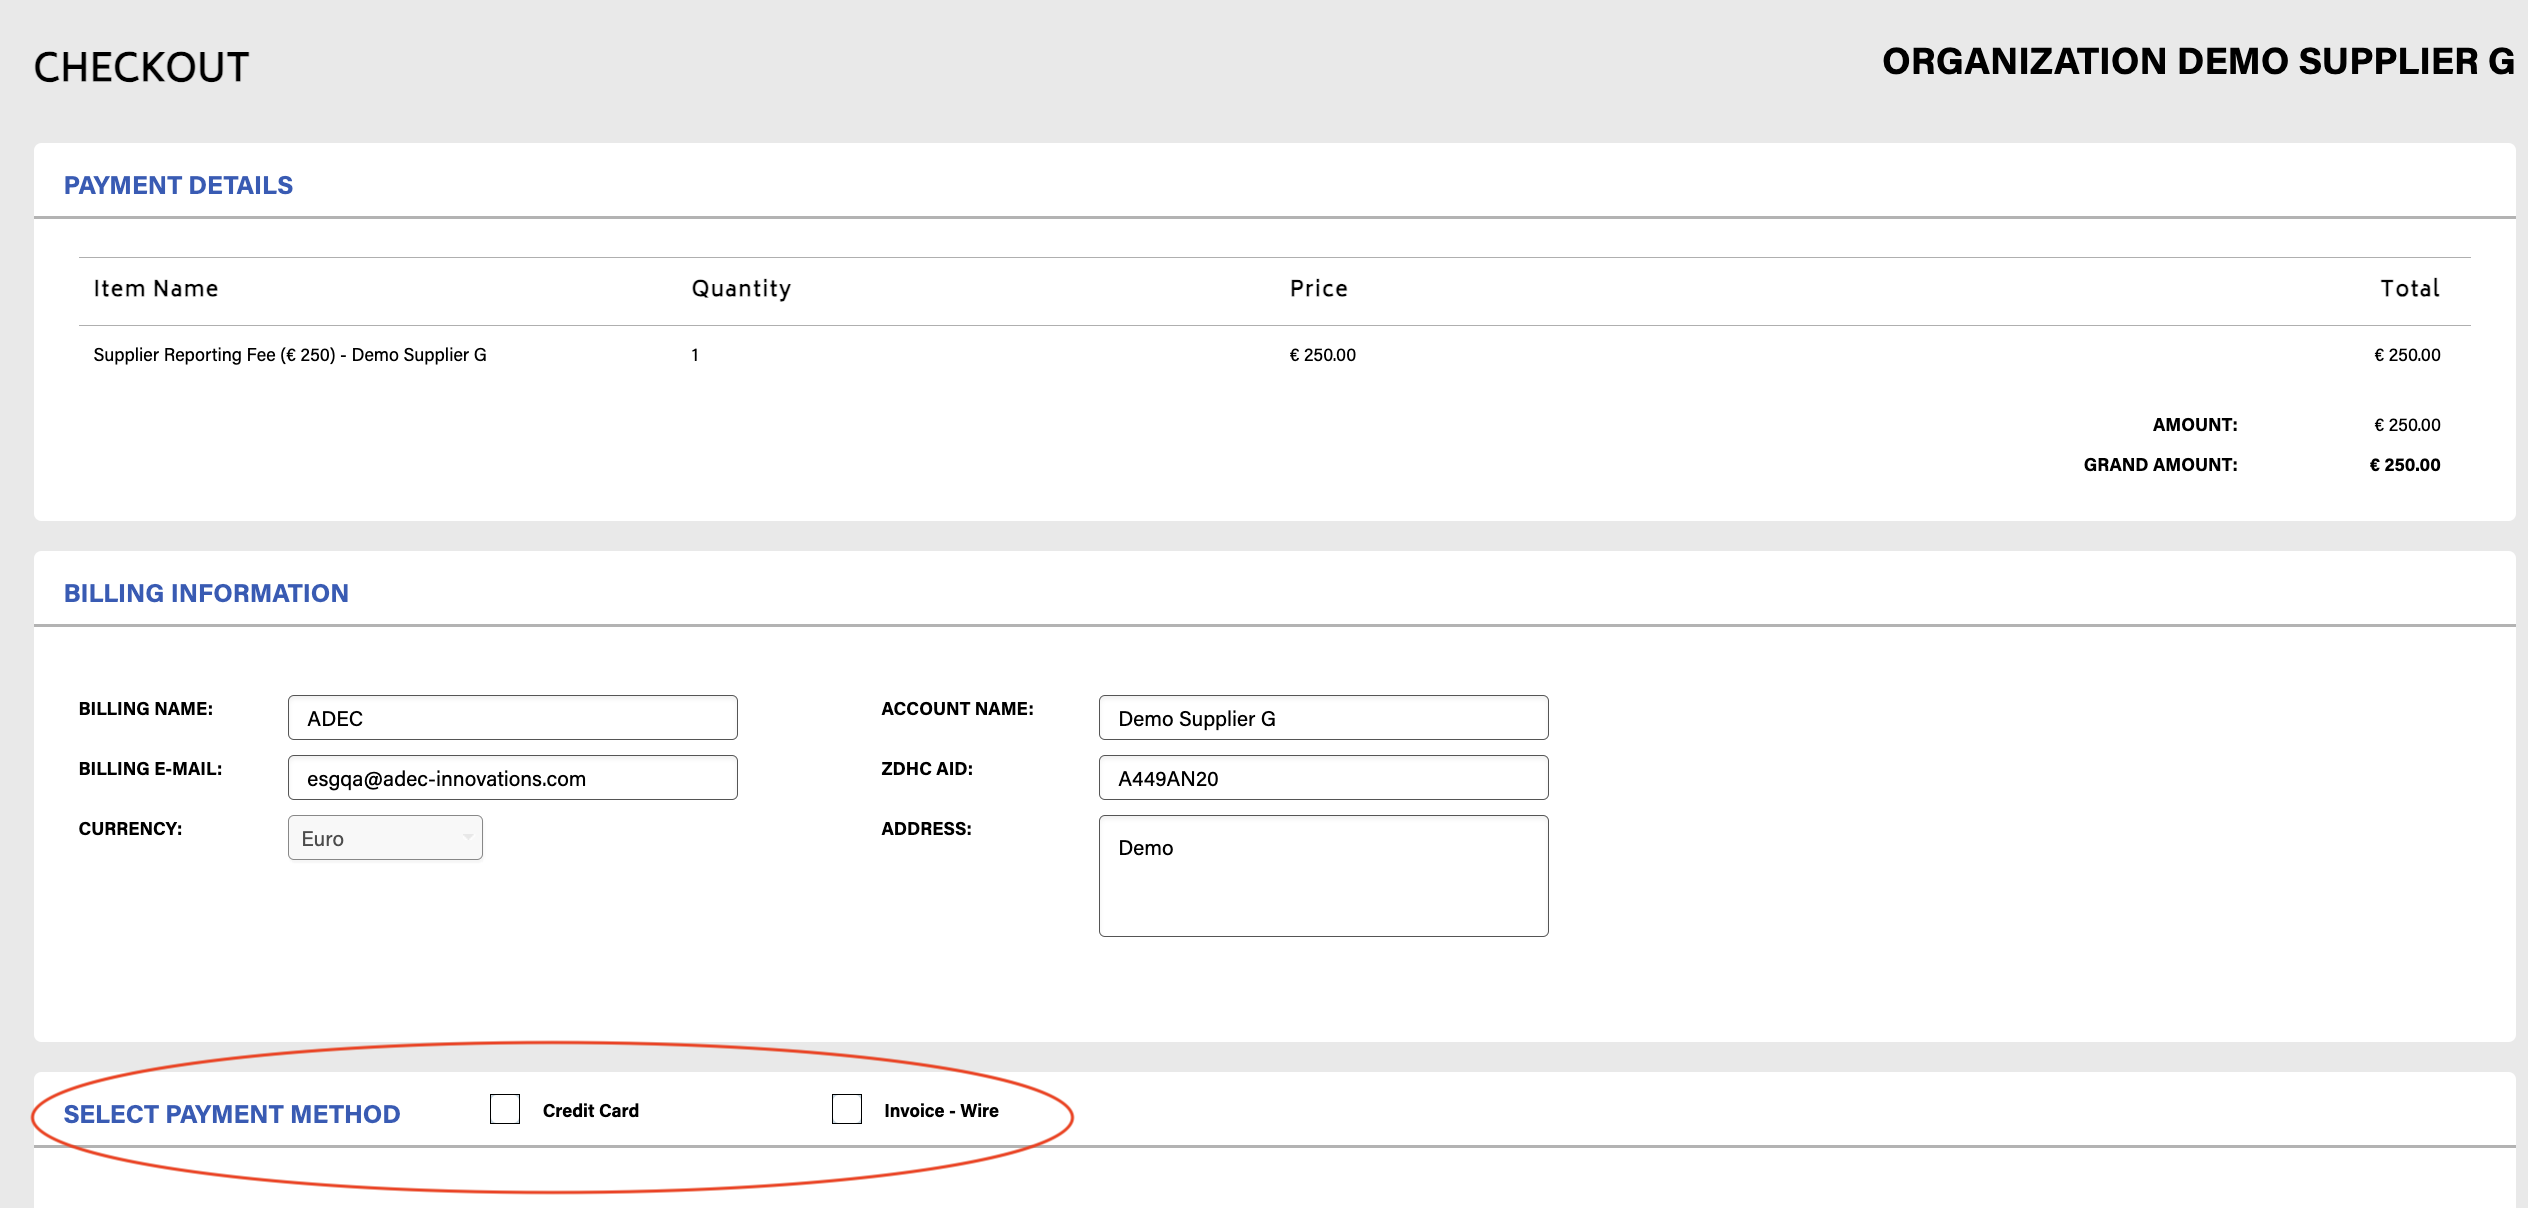Open the Currency dropdown showing Euro
The height and width of the screenshot is (1208, 2528).
[x=385, y=838]
